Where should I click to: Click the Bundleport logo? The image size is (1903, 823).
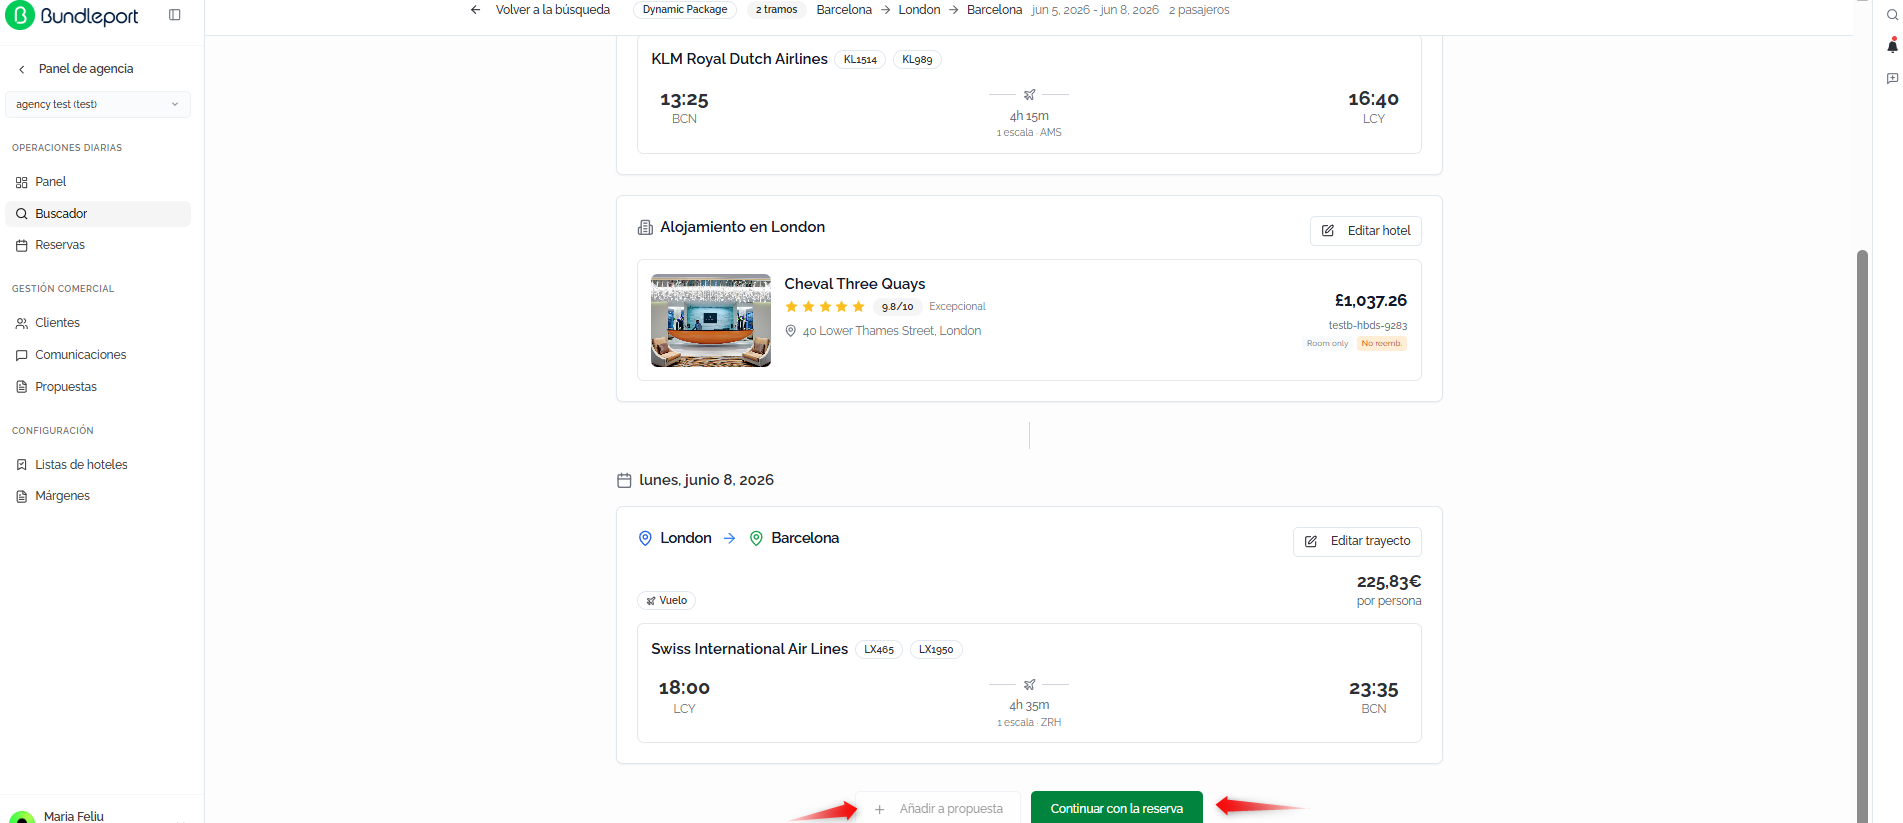72,16
